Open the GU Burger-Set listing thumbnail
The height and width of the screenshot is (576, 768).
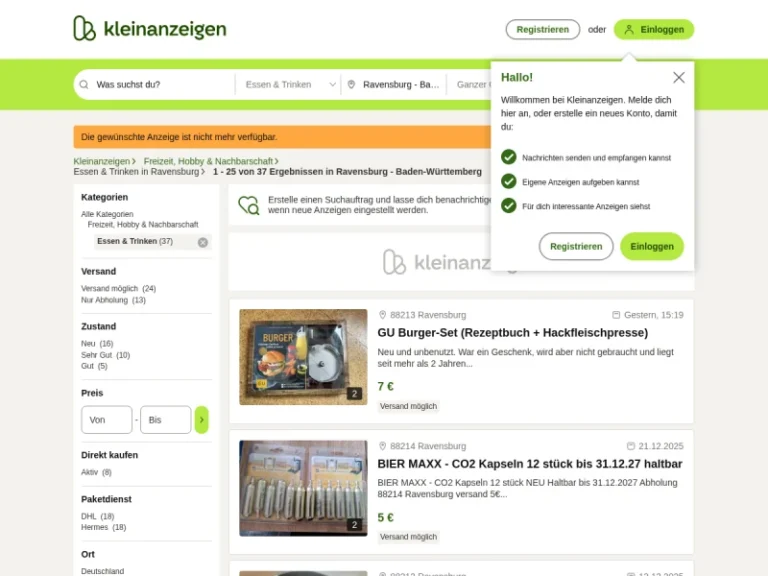point(303,357)
